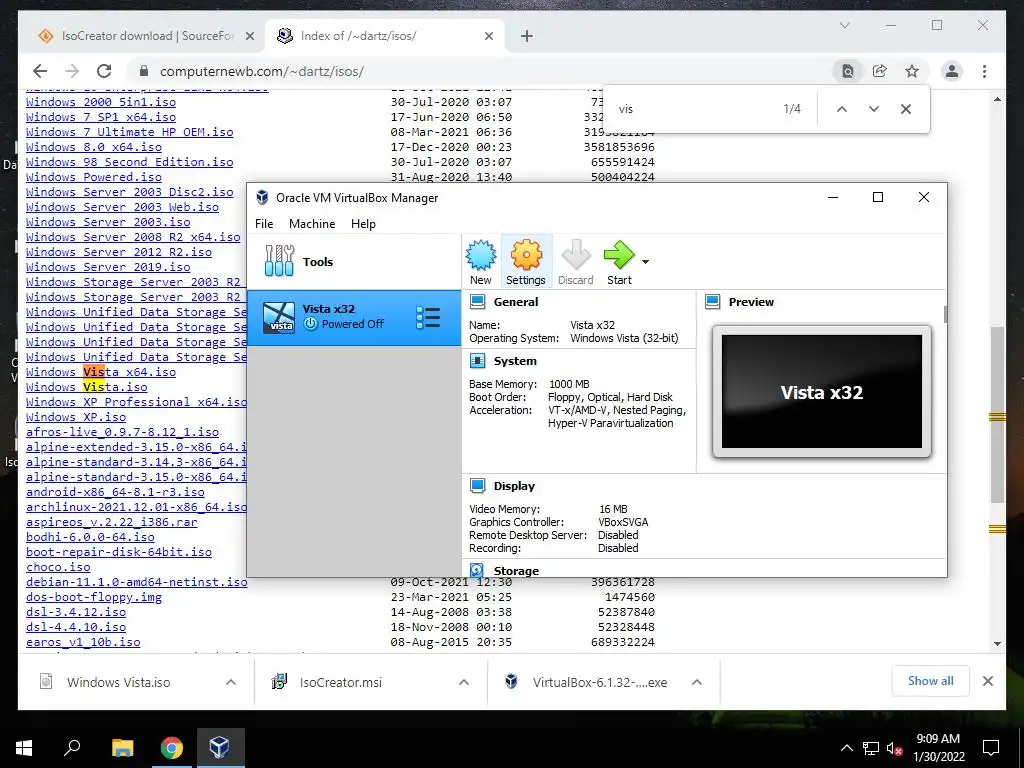The height and width of the screenshot is (768, 1024).
Task: Click the Preview panel header
Action: [751, 302]
